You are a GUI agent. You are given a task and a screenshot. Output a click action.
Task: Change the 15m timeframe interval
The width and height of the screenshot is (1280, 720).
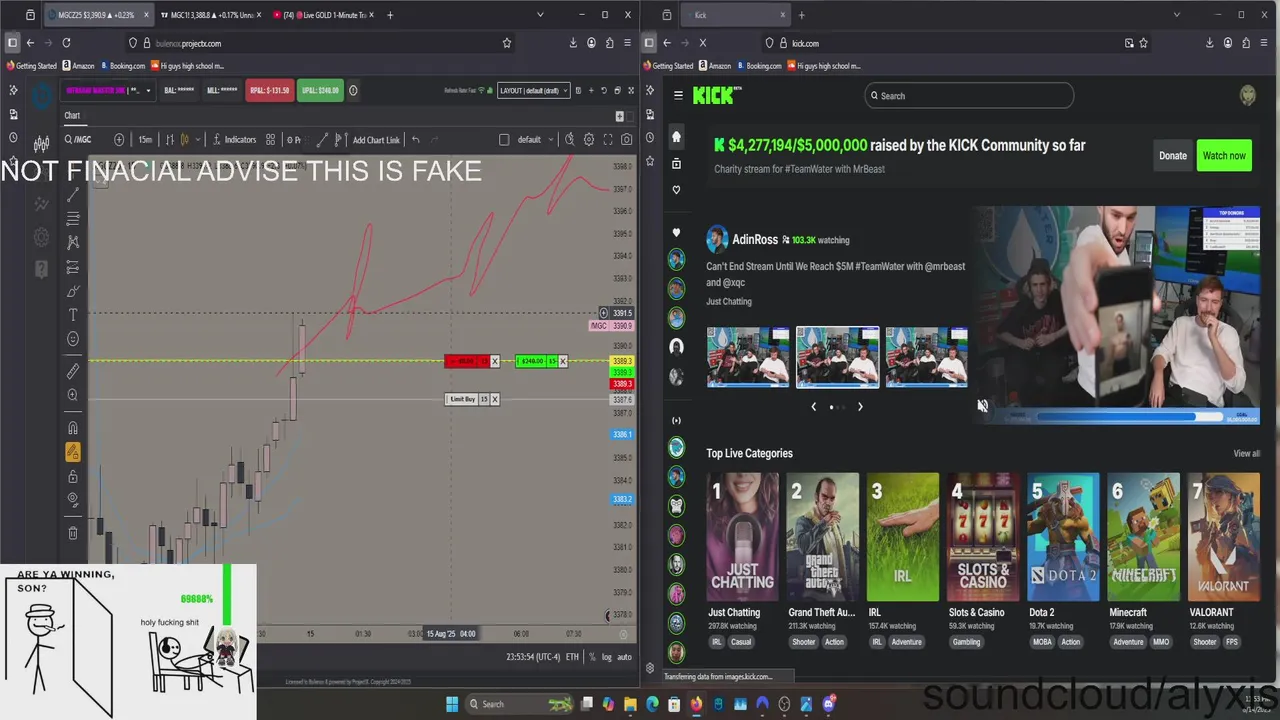[145, 140]
